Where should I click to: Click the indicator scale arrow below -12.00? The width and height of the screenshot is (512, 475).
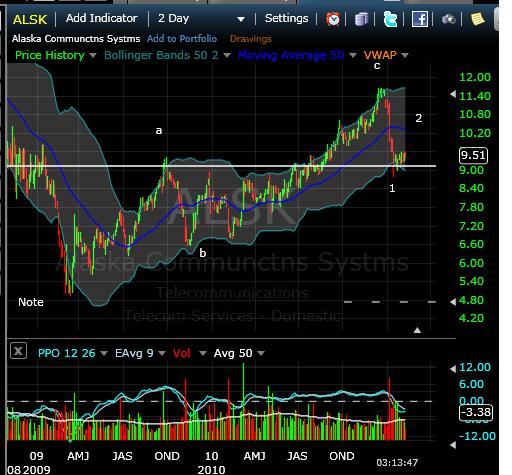(x=453, y=445)
